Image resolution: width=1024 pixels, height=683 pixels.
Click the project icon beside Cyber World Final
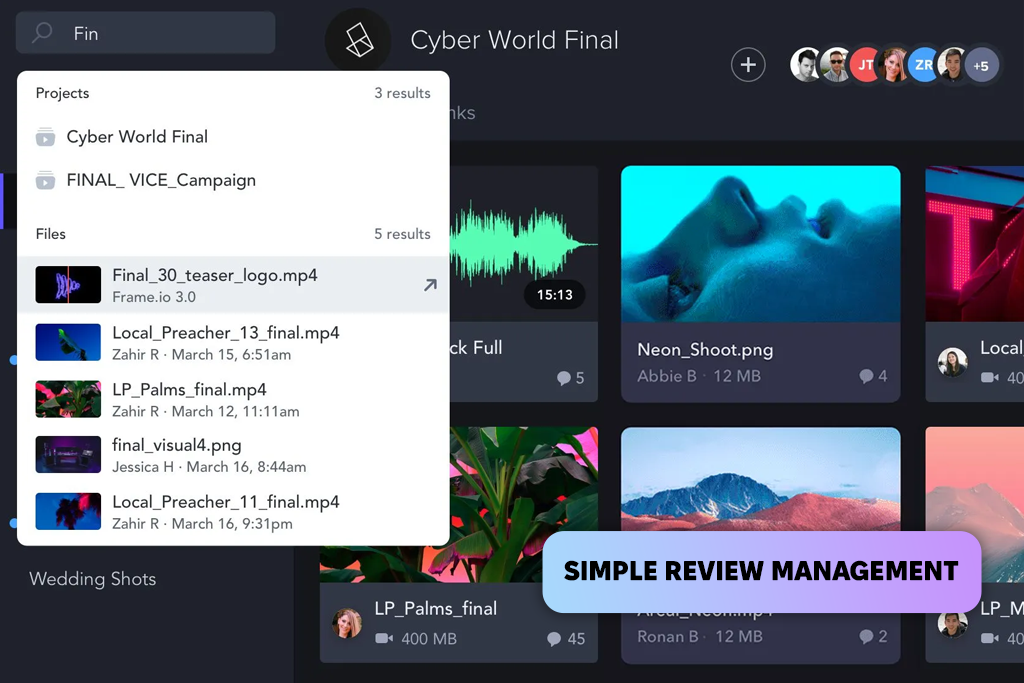coord(45,137)
